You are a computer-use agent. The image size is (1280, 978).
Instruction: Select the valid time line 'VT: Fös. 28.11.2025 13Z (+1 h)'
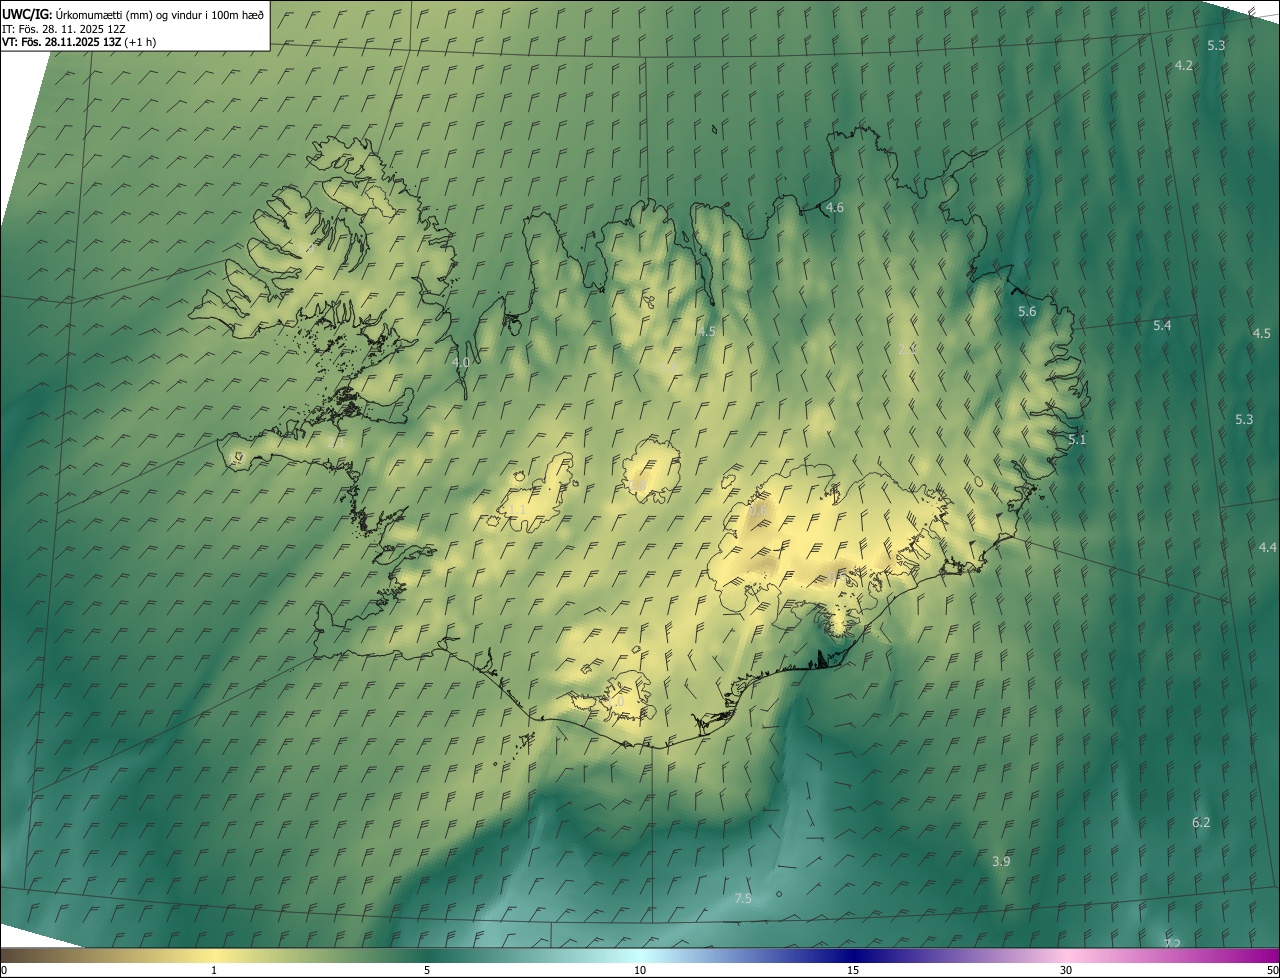79,42
